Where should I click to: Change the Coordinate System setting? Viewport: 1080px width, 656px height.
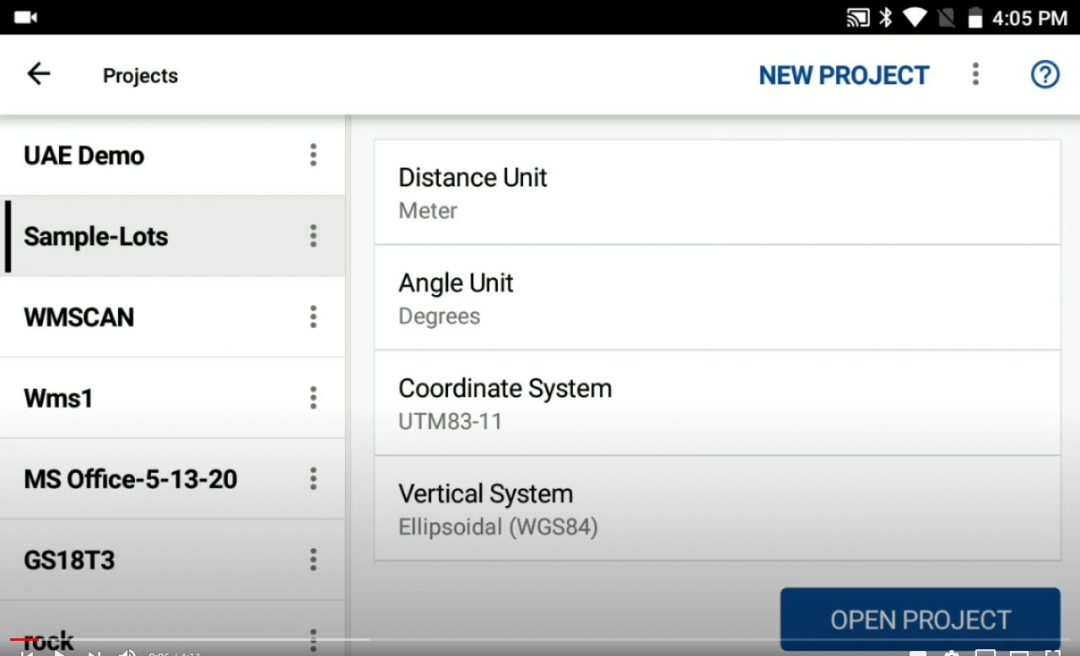(x=716, y=403)
